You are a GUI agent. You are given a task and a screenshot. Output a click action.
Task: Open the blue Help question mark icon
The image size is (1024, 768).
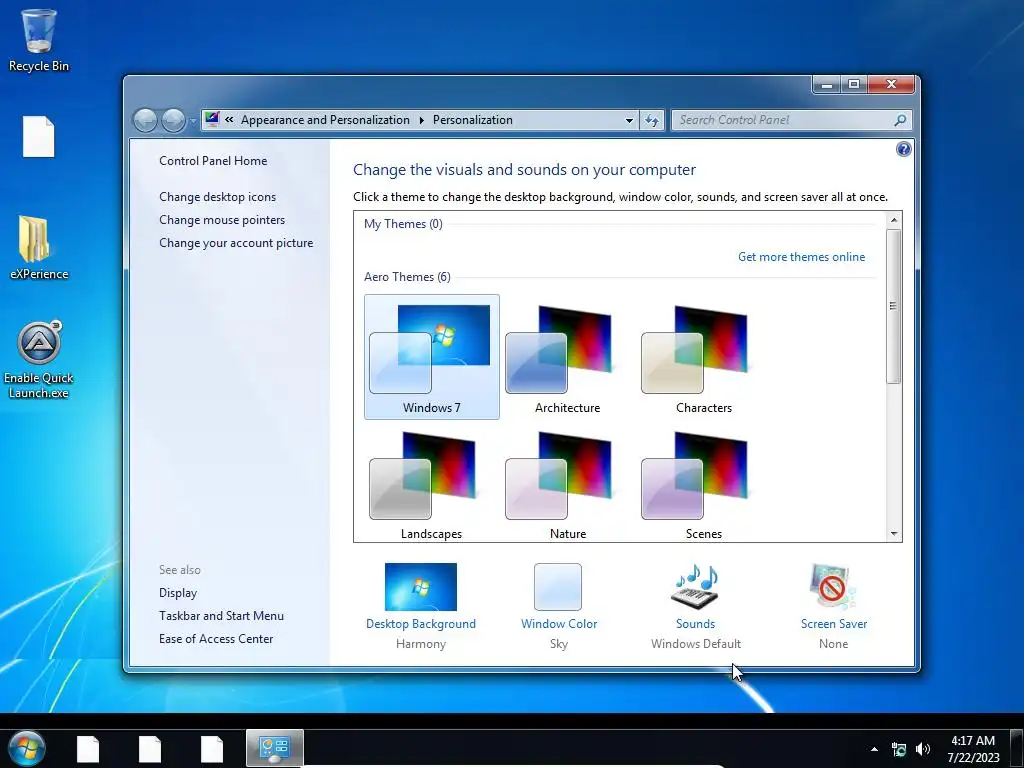pyautogui.click(x=903, y=150)
